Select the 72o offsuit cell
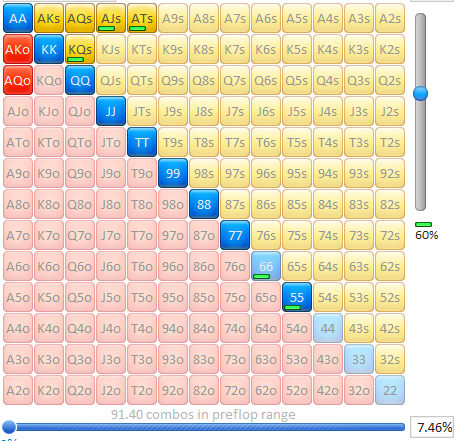 tap(235, 390)
